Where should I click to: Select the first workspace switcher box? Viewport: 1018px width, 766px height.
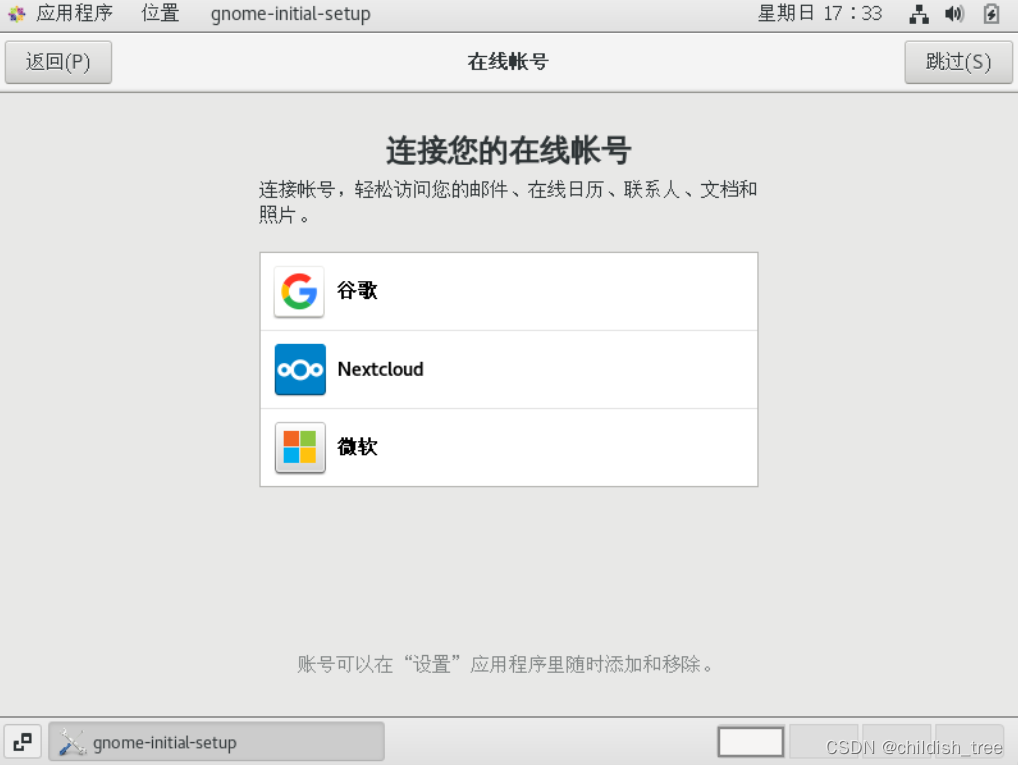click(751, 742)
